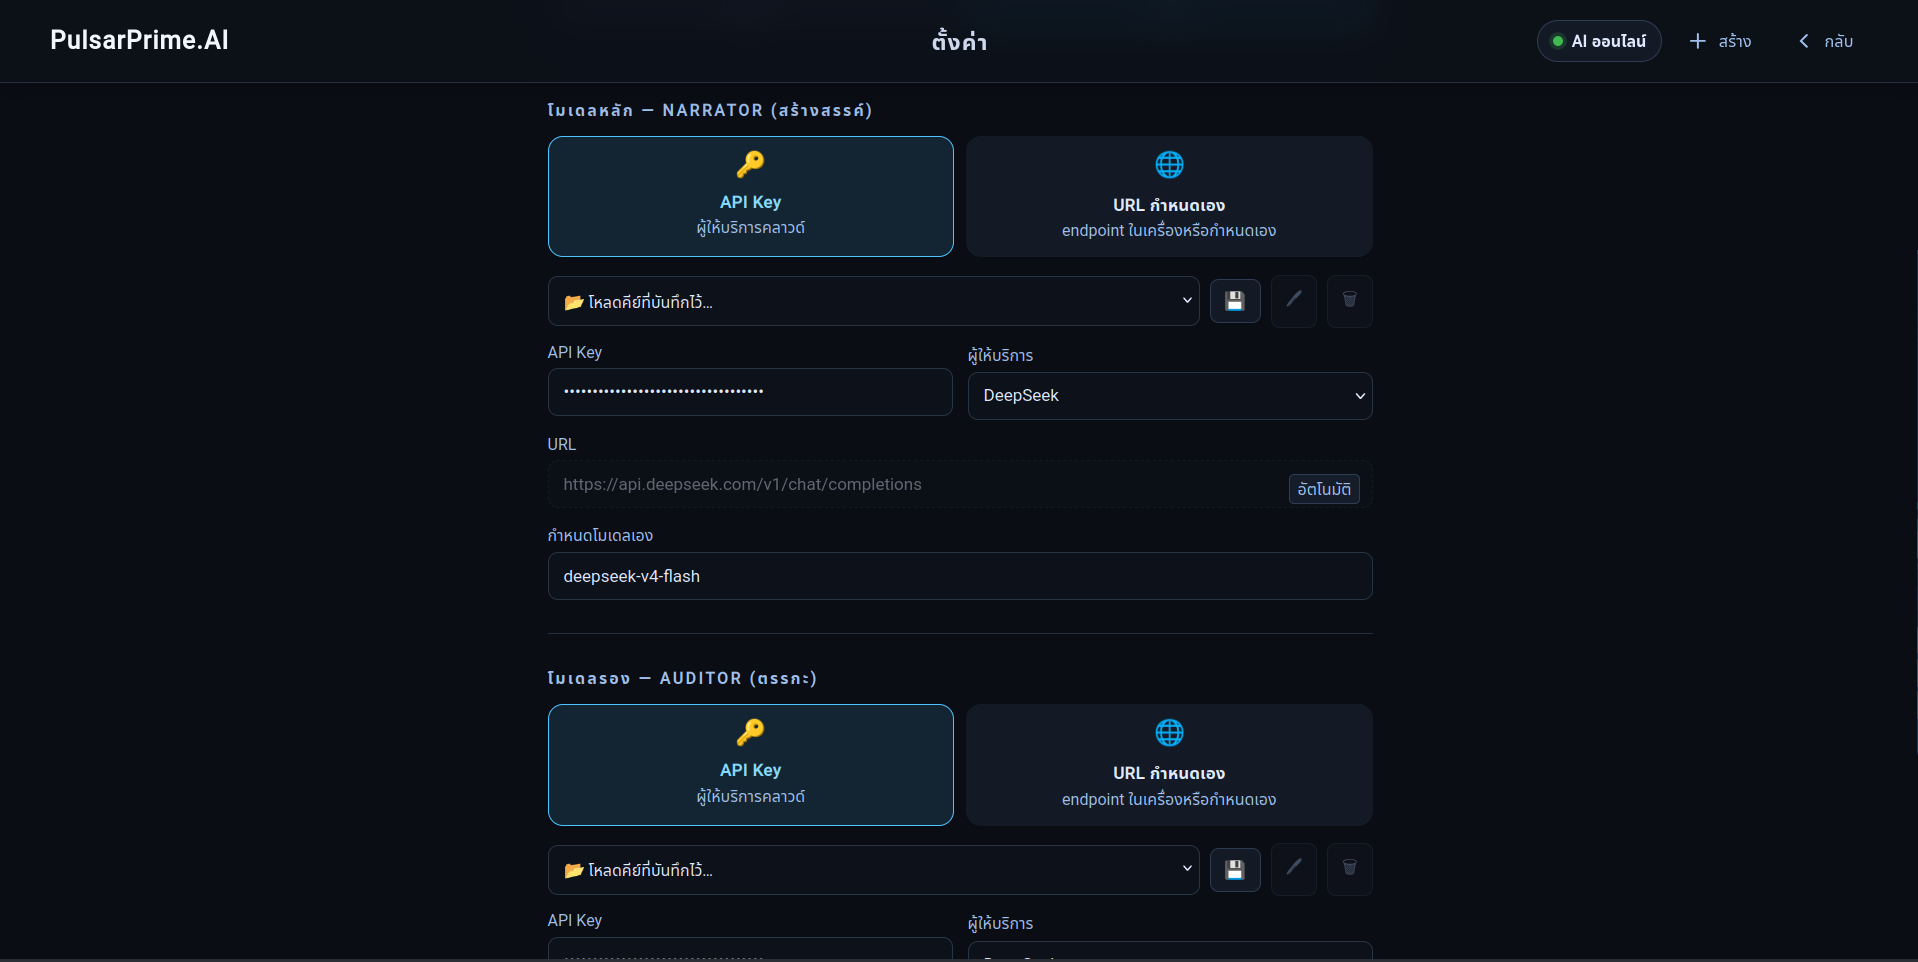Click the Auditor trash delete icon

pyautogui.click(x=1349, y=869)
